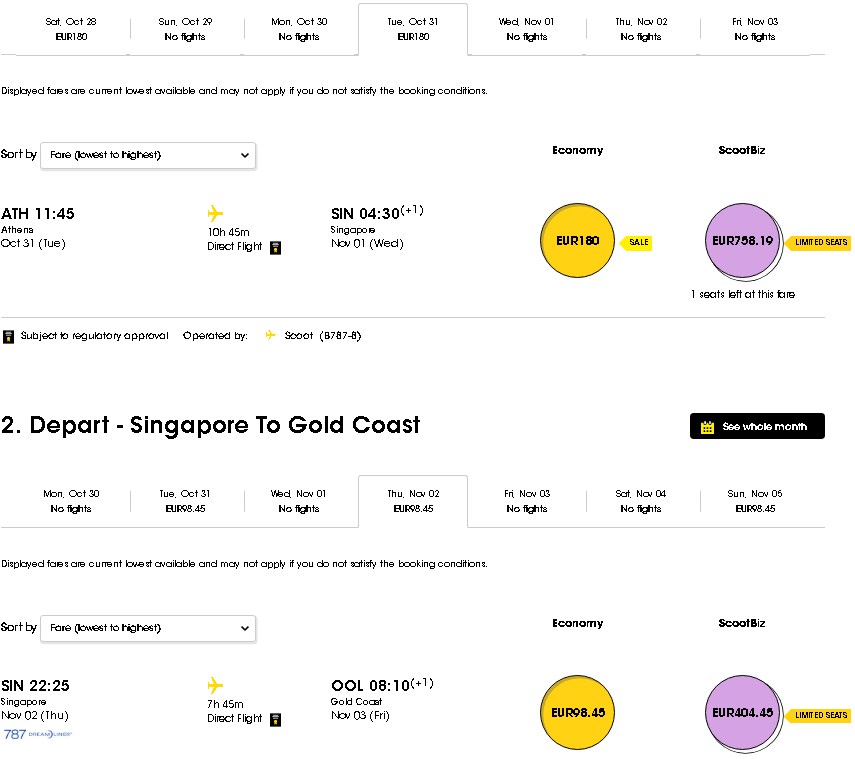Open the See whole month calendar

[757, 426]
